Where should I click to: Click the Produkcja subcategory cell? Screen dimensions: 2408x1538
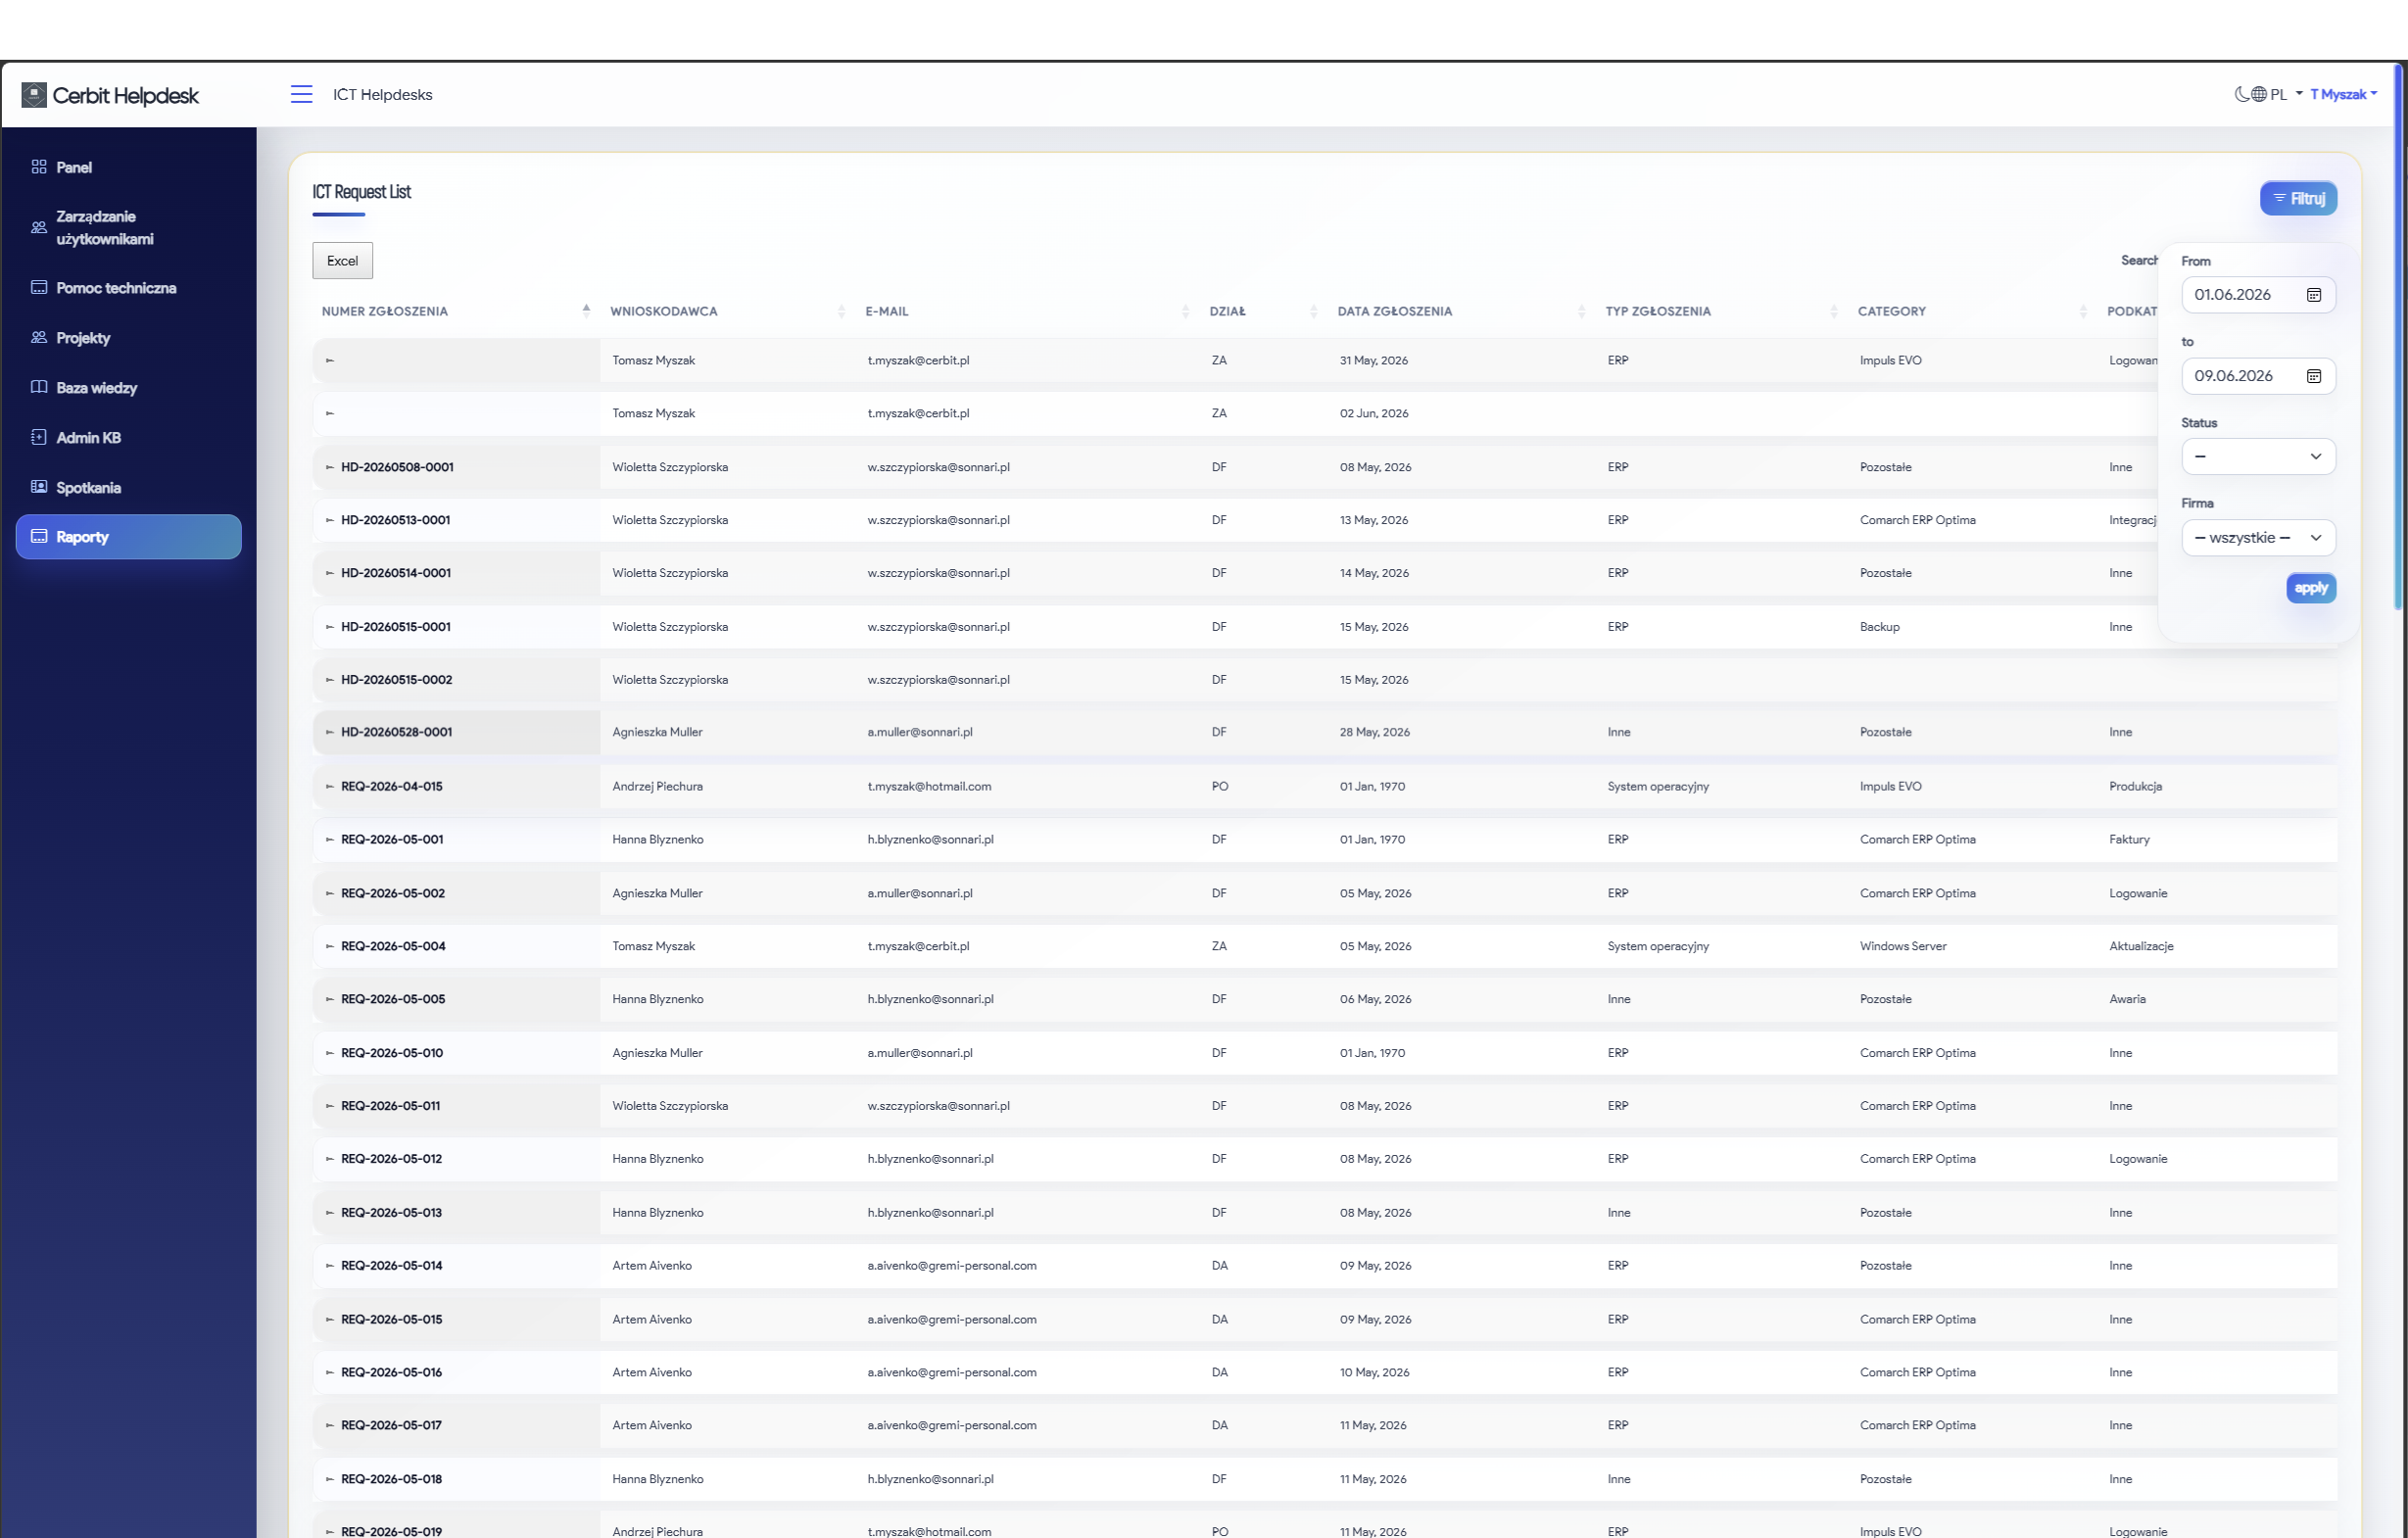pos(2135,786)
